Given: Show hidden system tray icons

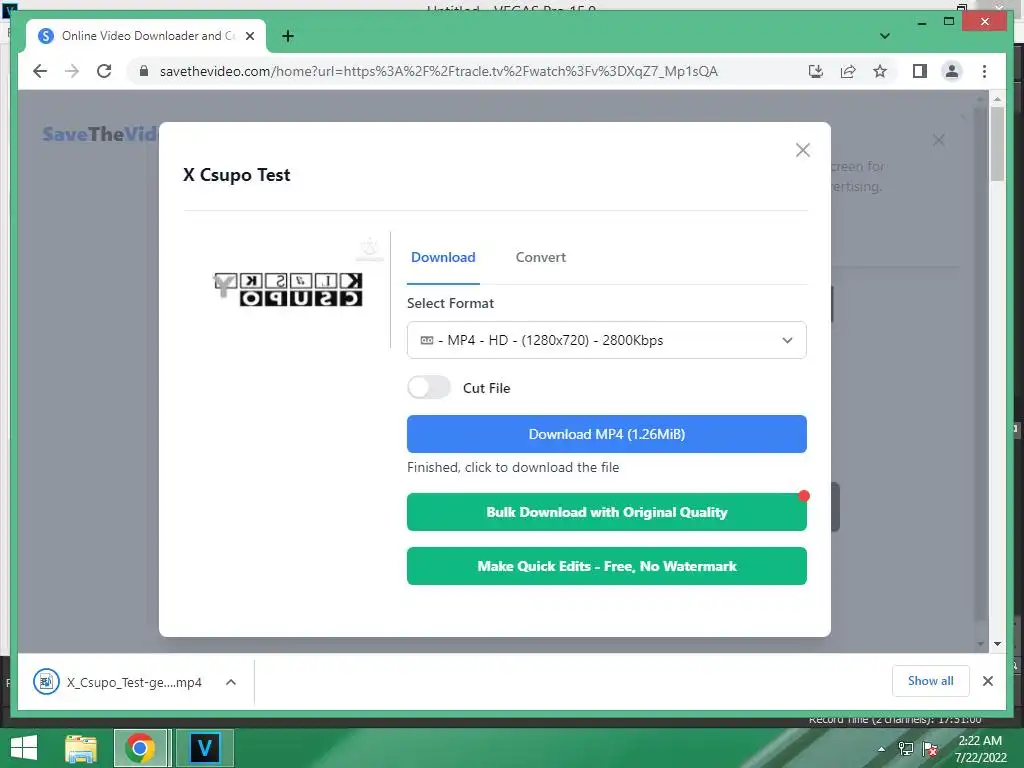Looking at the screenshot, I should 882,749.
